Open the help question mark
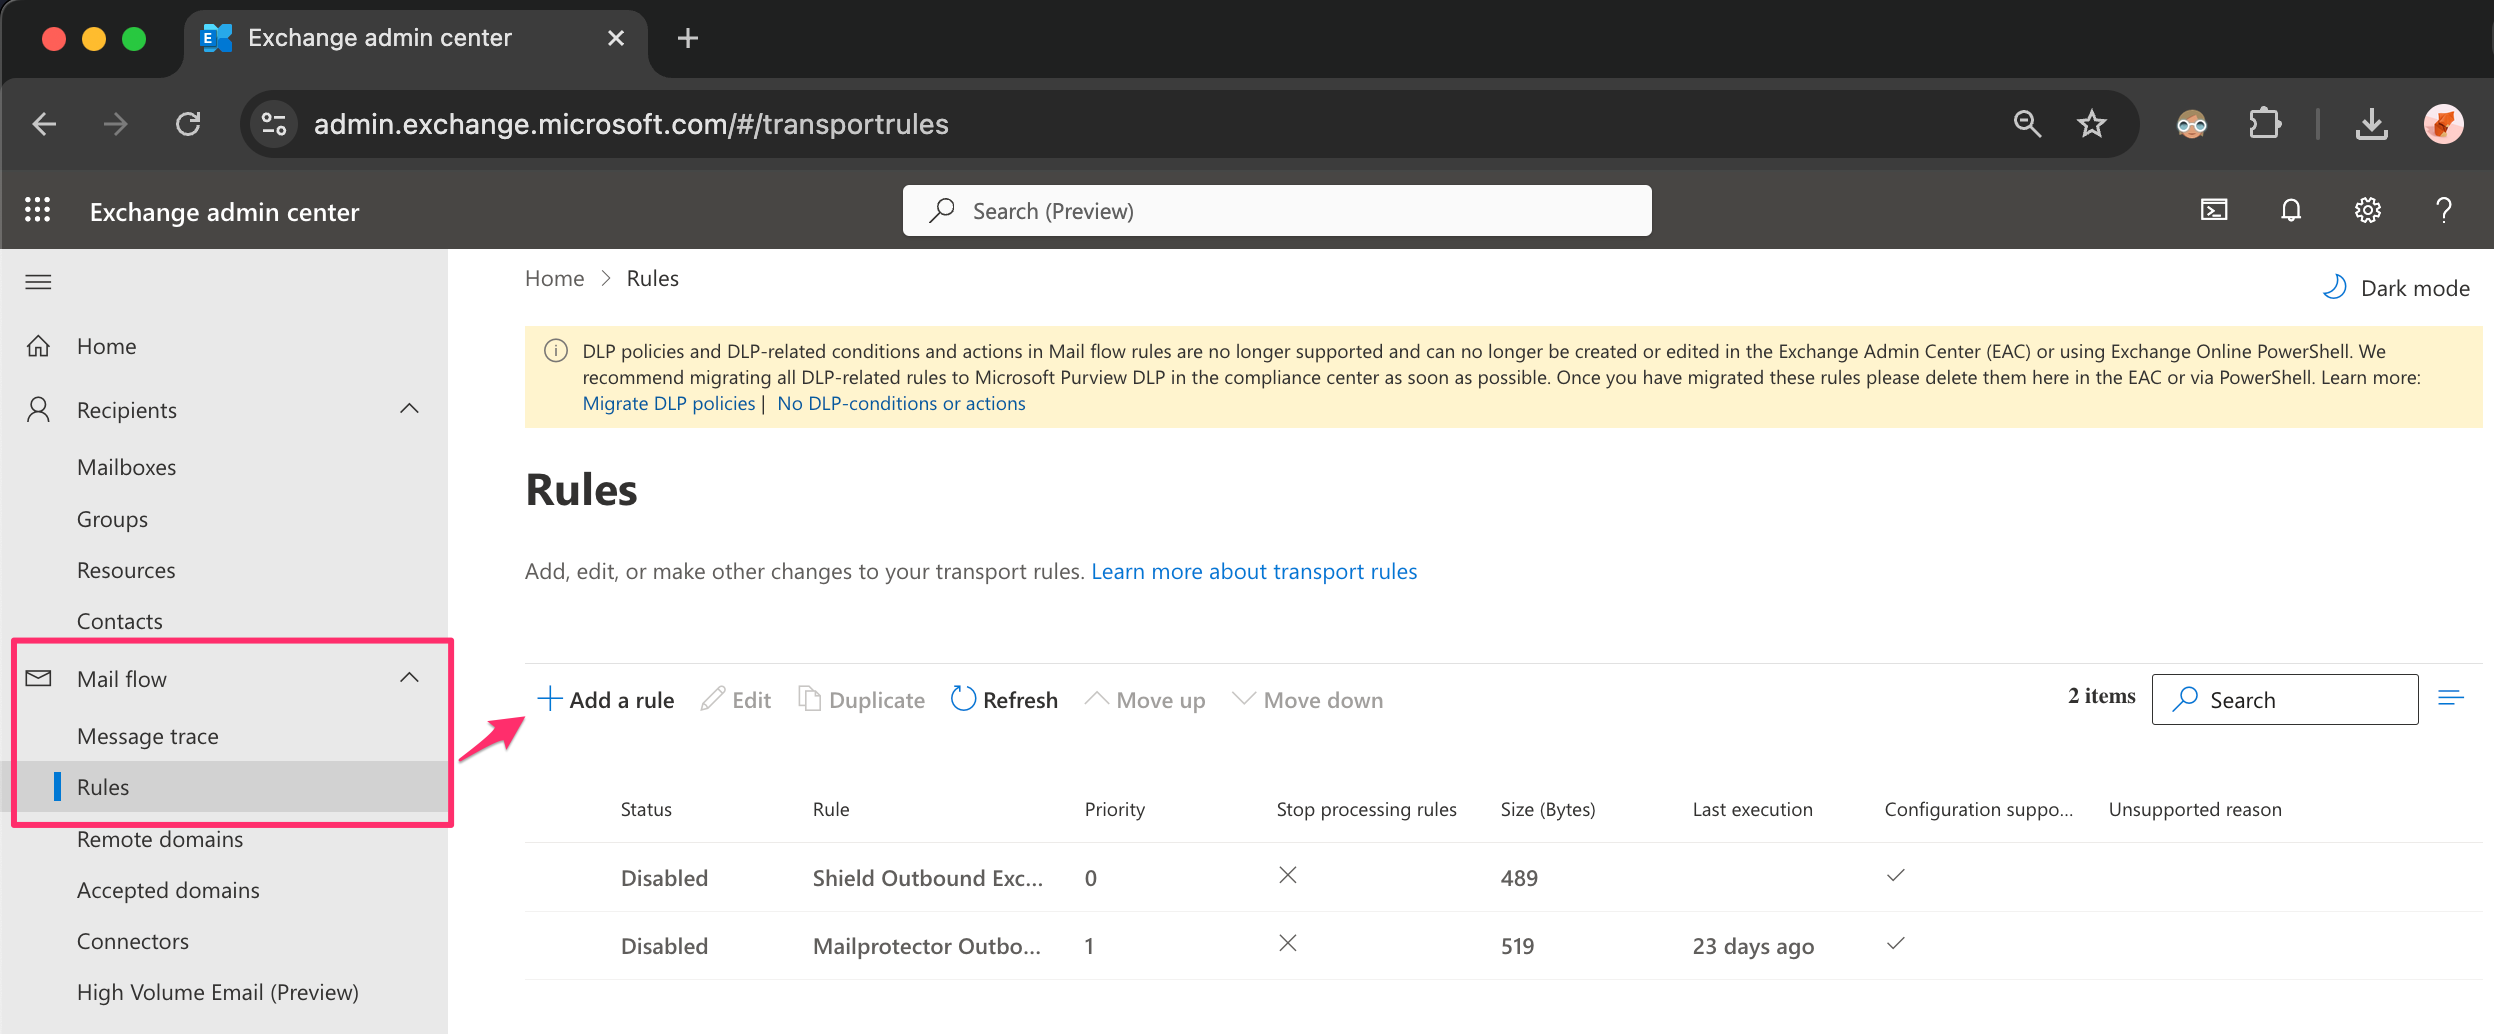The image size is (2494, 1034). click(2443, 210)
